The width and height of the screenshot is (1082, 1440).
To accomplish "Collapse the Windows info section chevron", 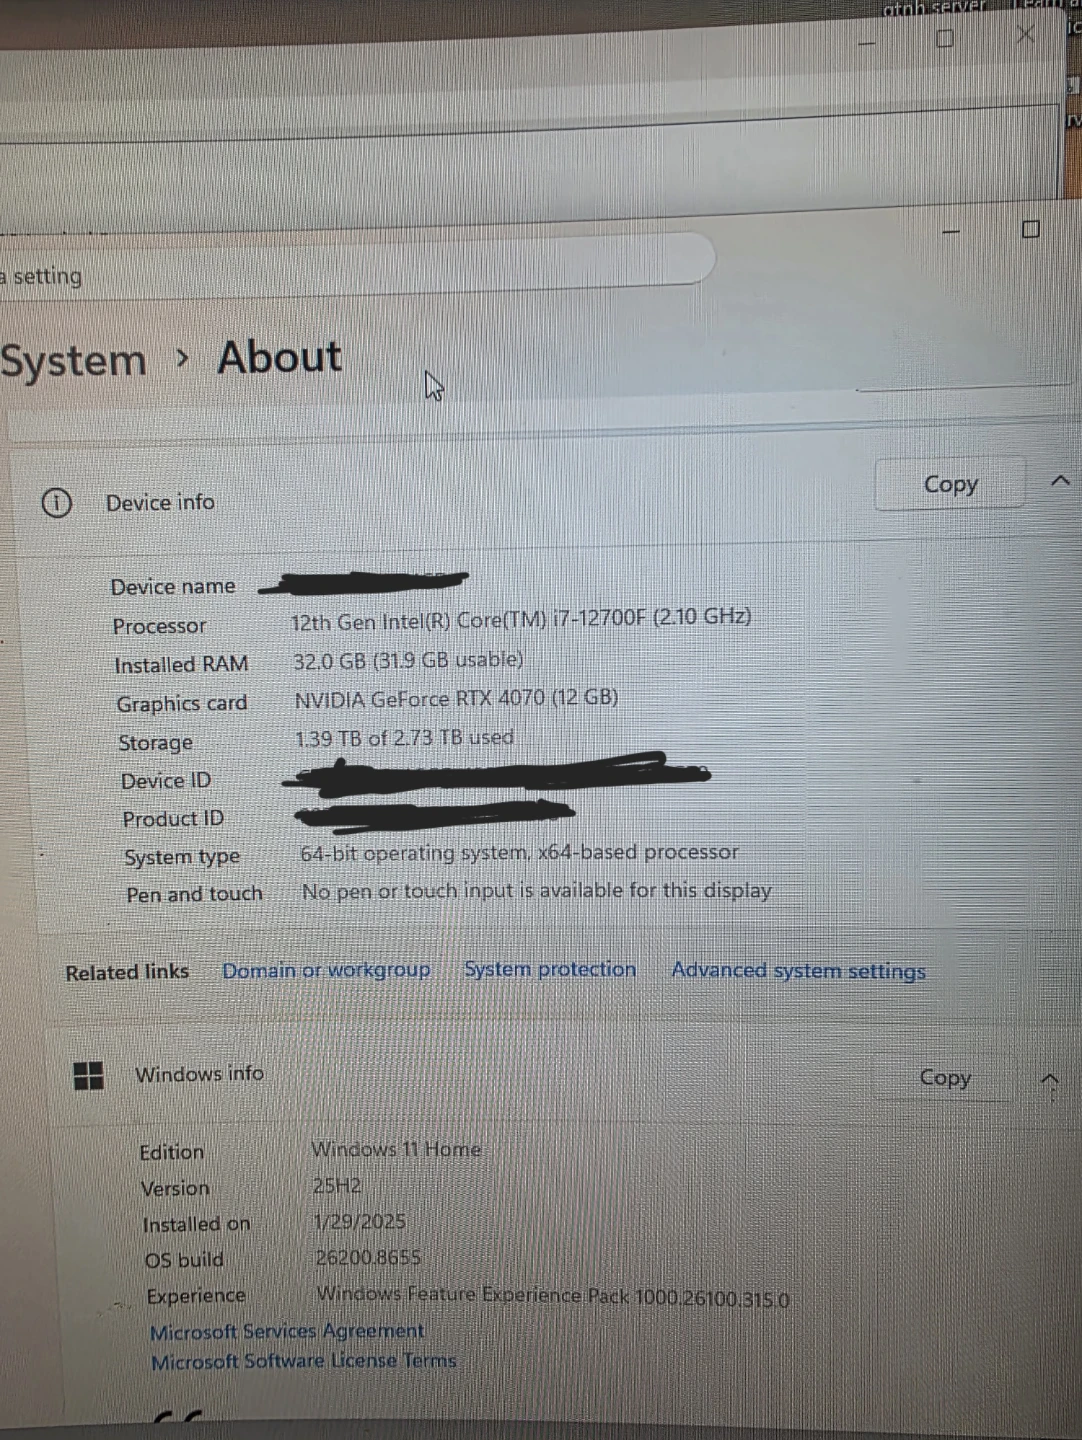I will (1049, 1081).
